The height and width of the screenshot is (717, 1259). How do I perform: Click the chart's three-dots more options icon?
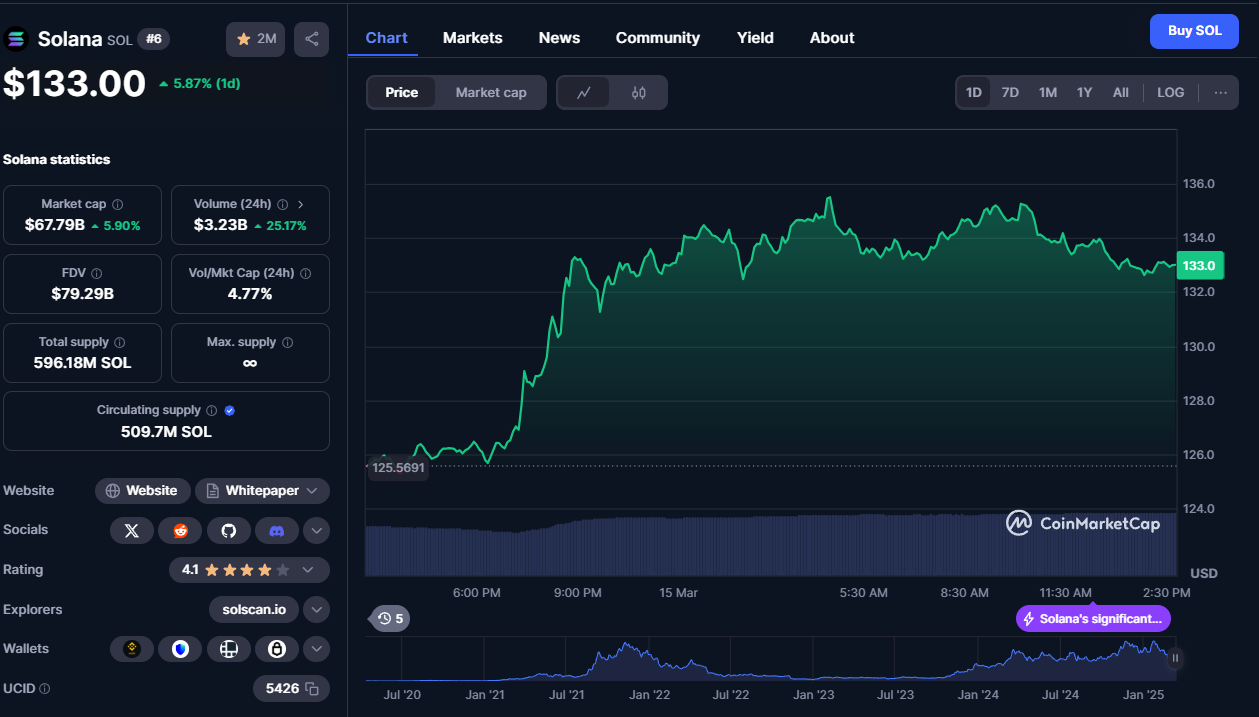click(1220, 93)
